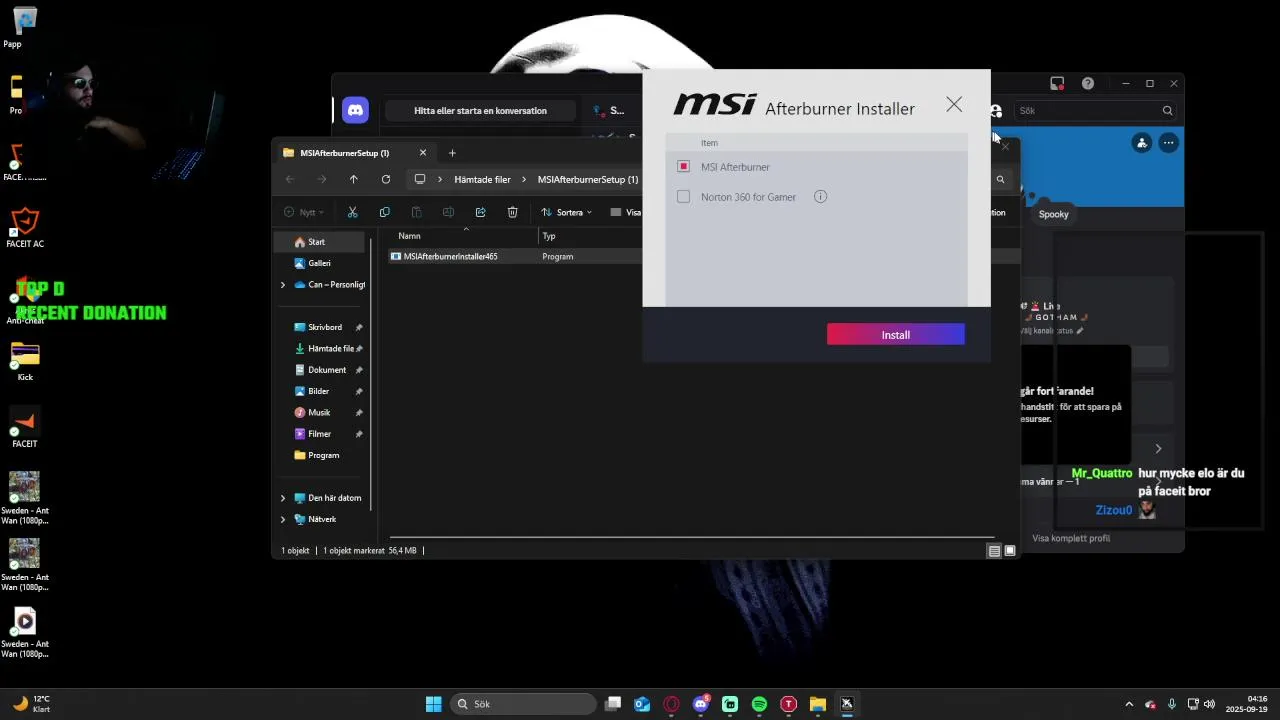Image resolution: width=1280 pixels, height=720 pixels.
Task: Open Discord 'Hitta eller starta en konversation' search
Action: click(x=480, y=111)
